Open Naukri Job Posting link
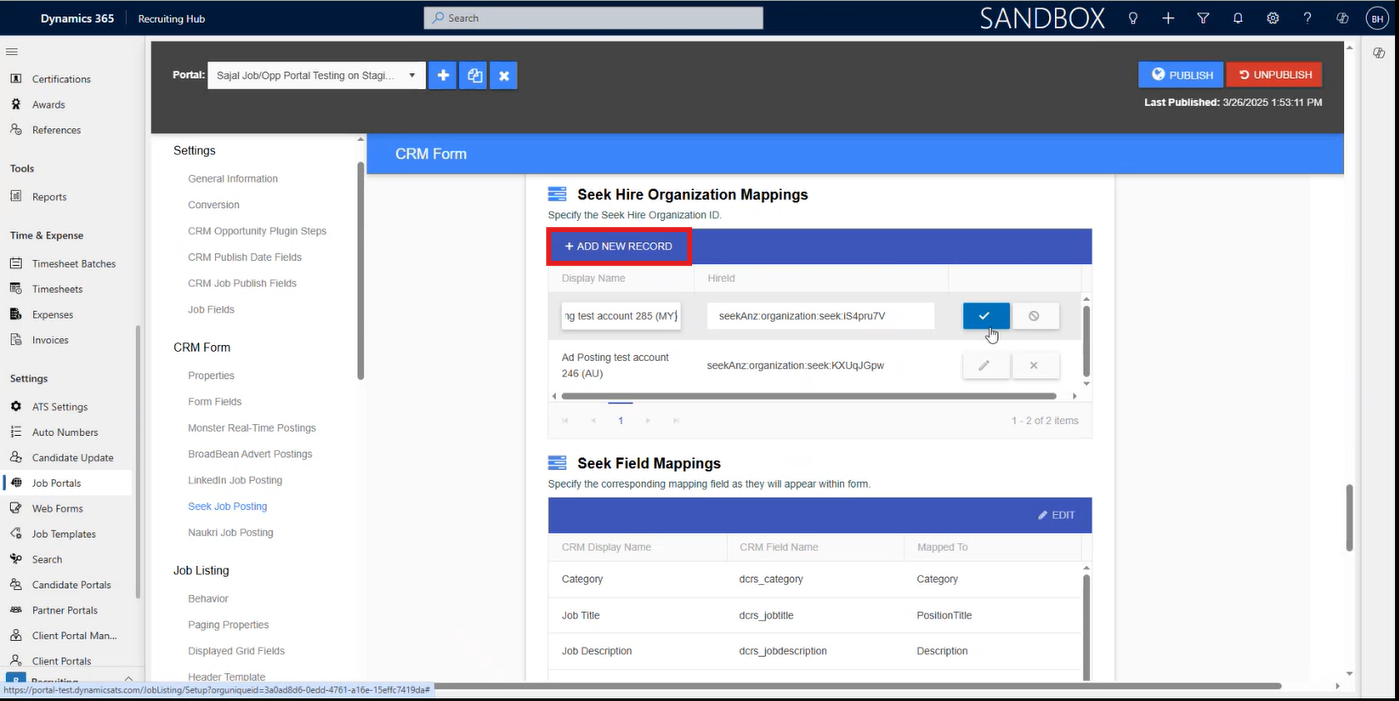Image resolution: width=1399 pixels, height=701 pixels. (x=231, y=532)
